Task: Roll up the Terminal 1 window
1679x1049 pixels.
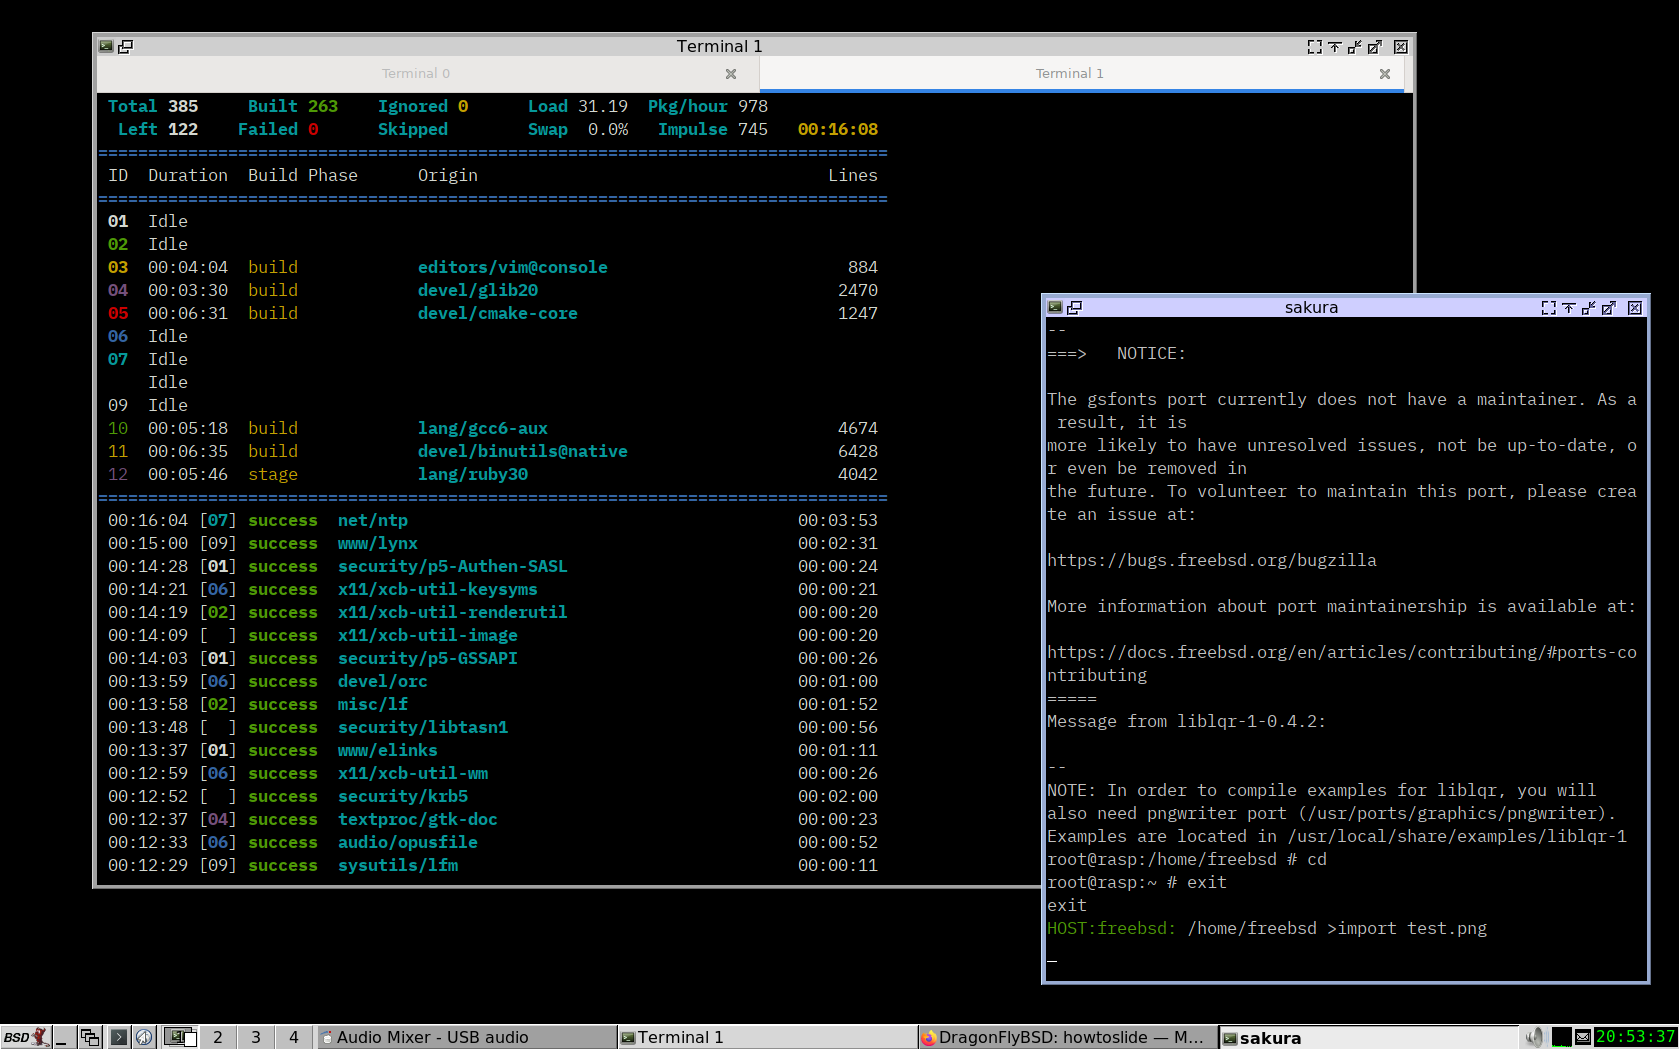Action: (x=1335, y=46)
